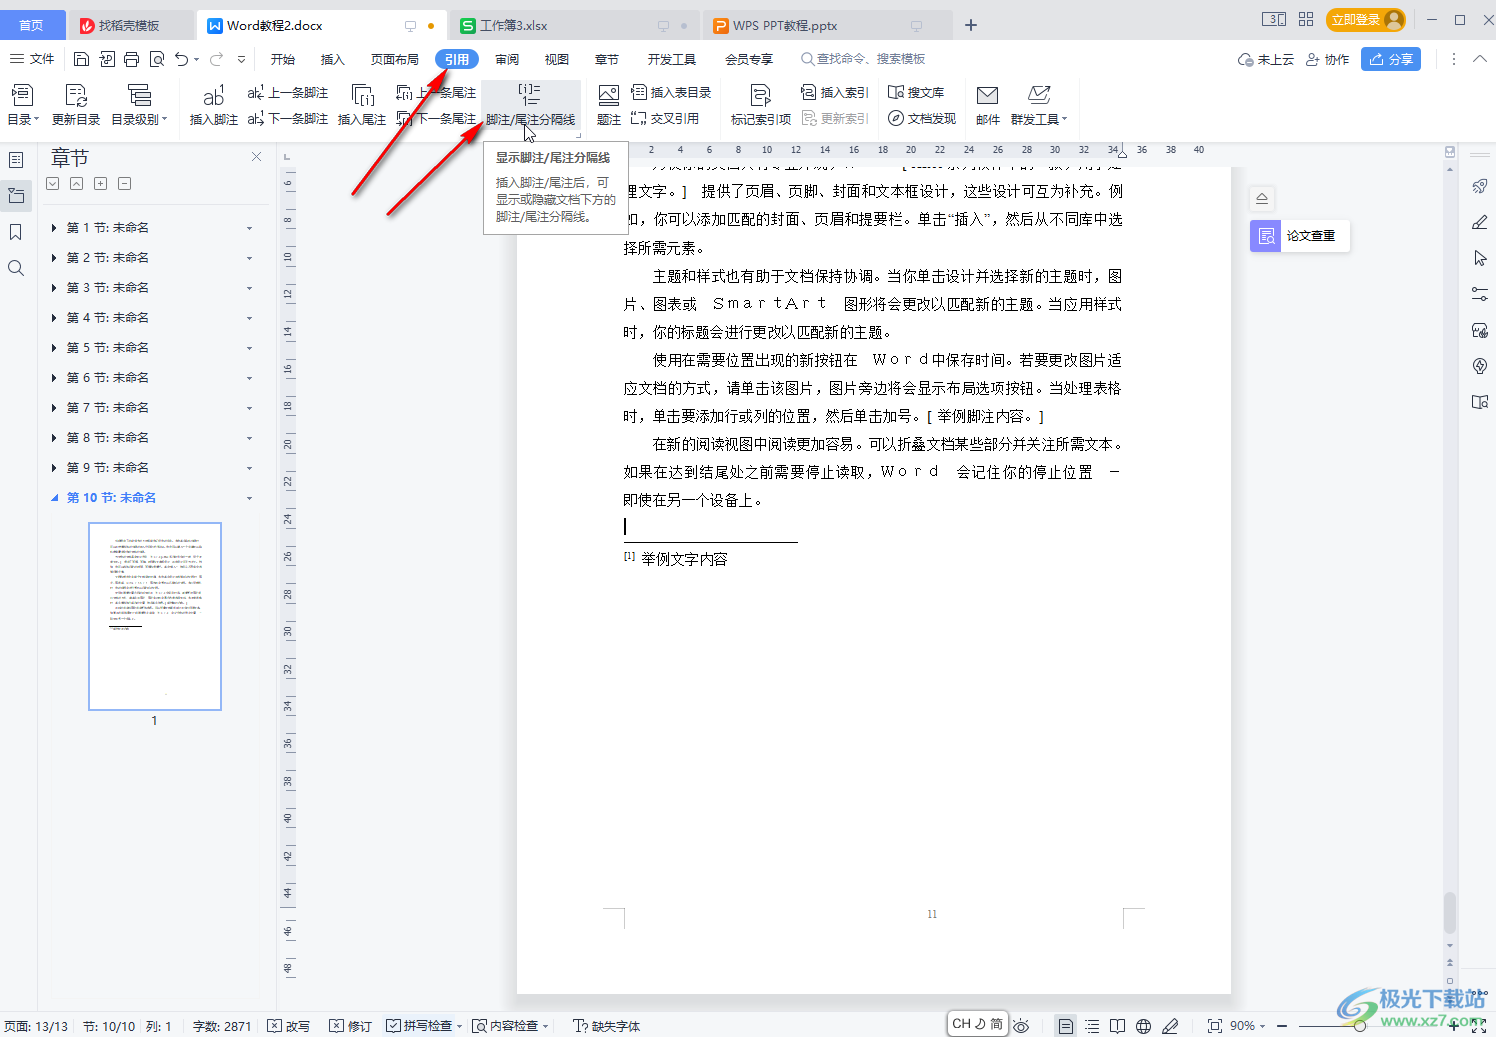
Task: Open the 文件 menu
Action: click(32, 59)
